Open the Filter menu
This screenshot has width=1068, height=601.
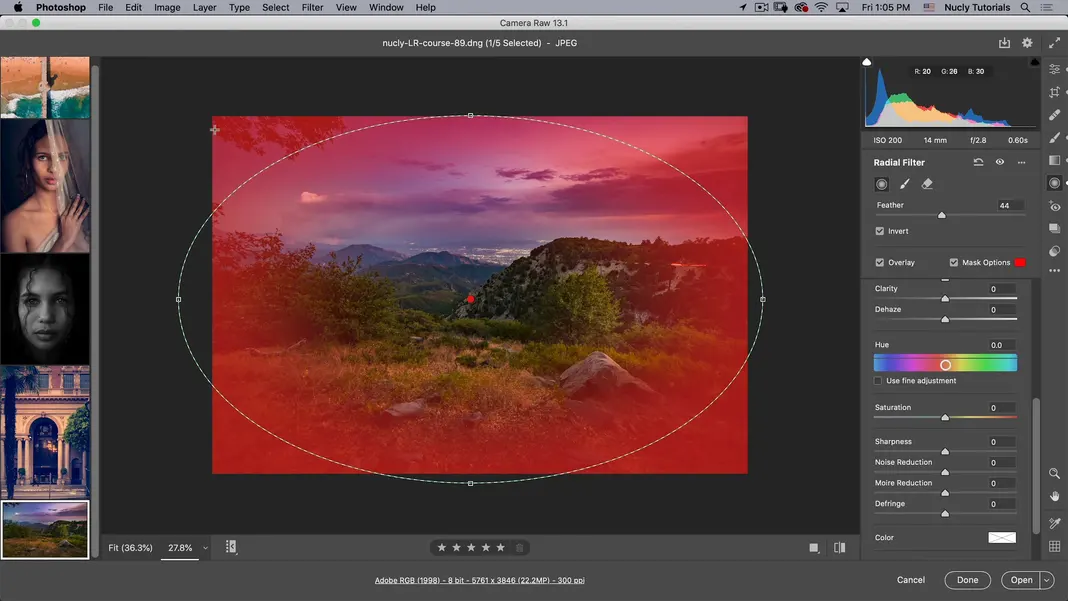click(x=312, y=7)
